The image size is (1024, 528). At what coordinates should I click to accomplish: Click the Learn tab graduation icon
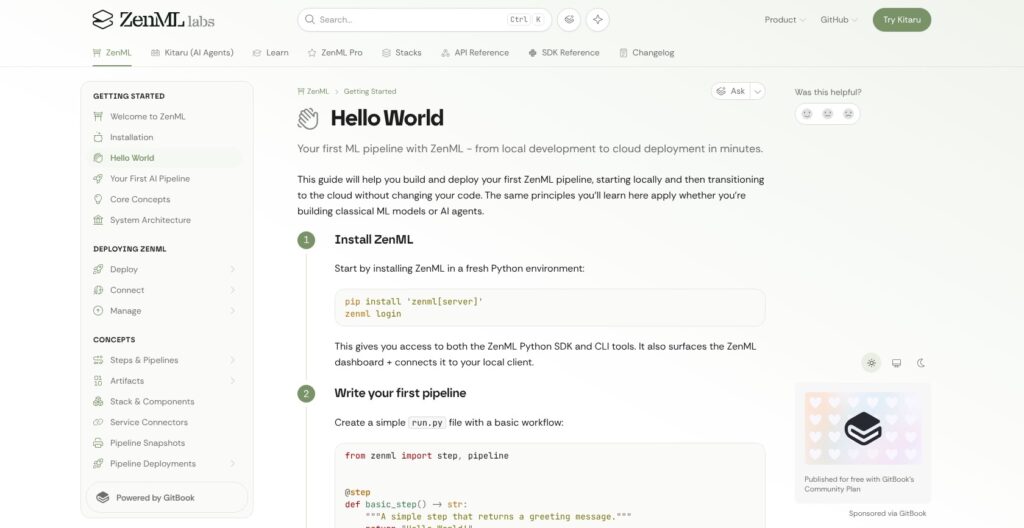[257, 53]
